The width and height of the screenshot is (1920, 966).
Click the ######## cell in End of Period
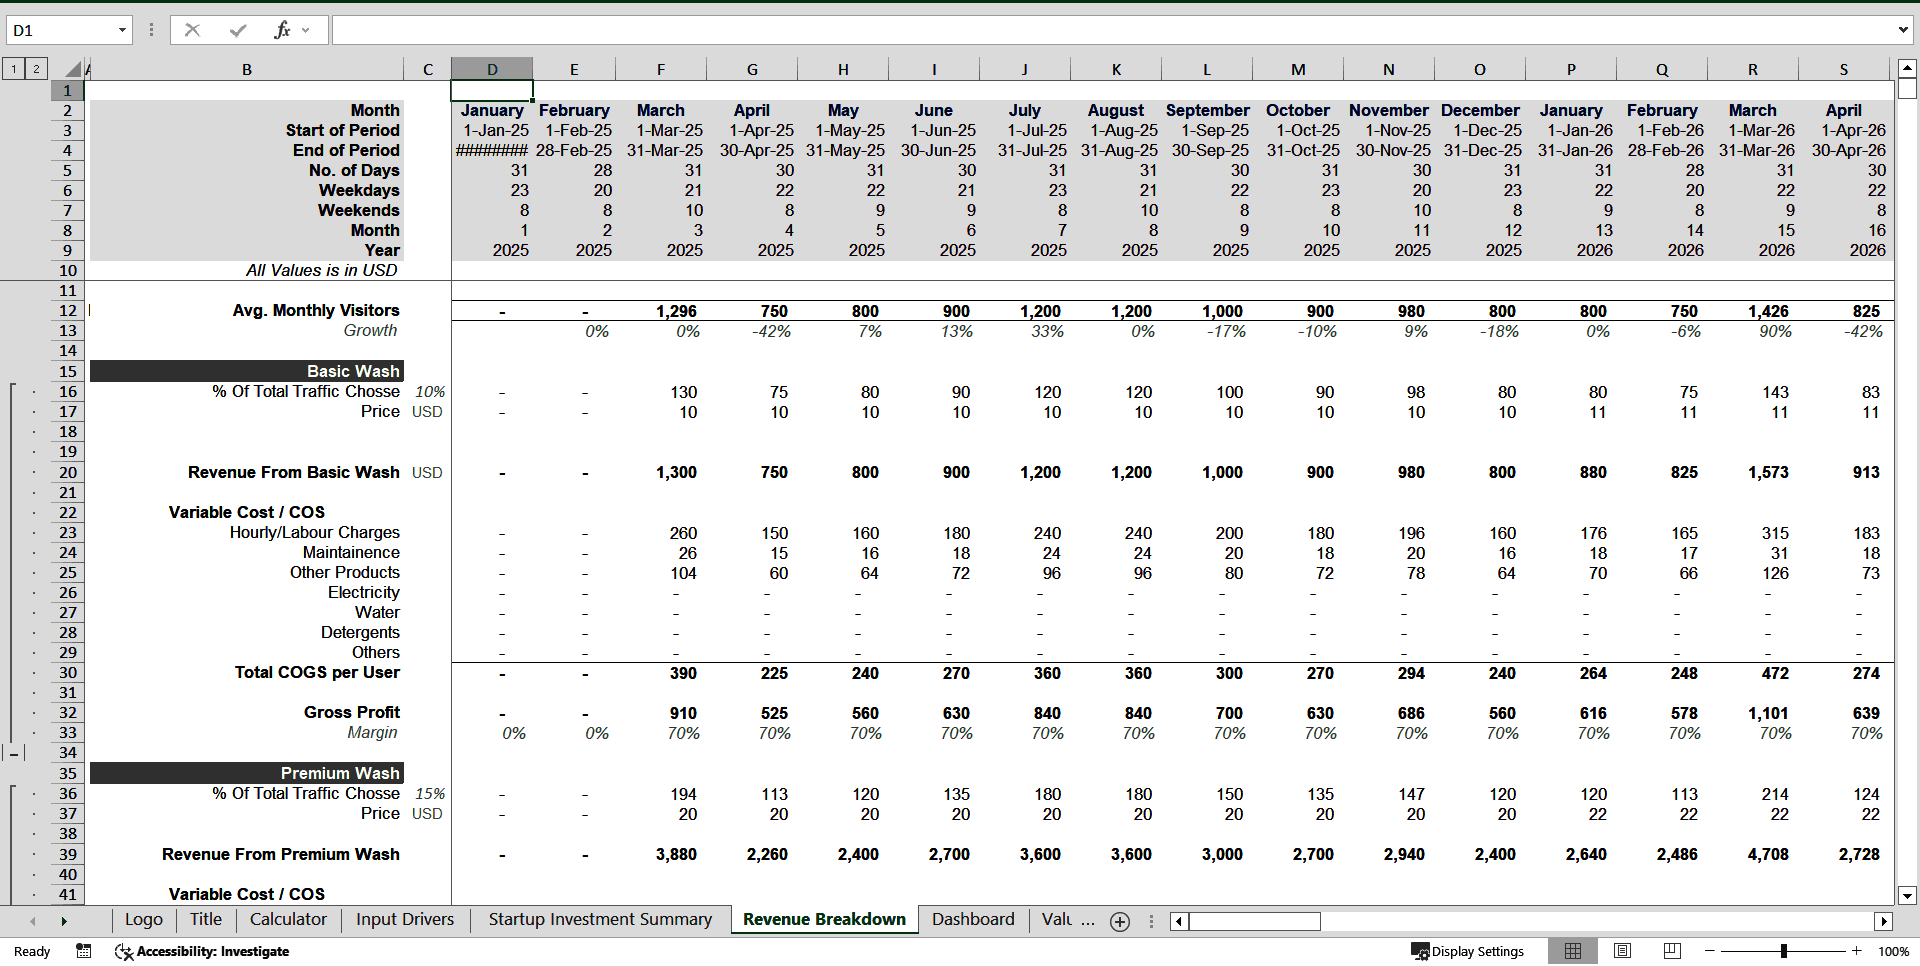pyautogui.click(x=492, y=151)
